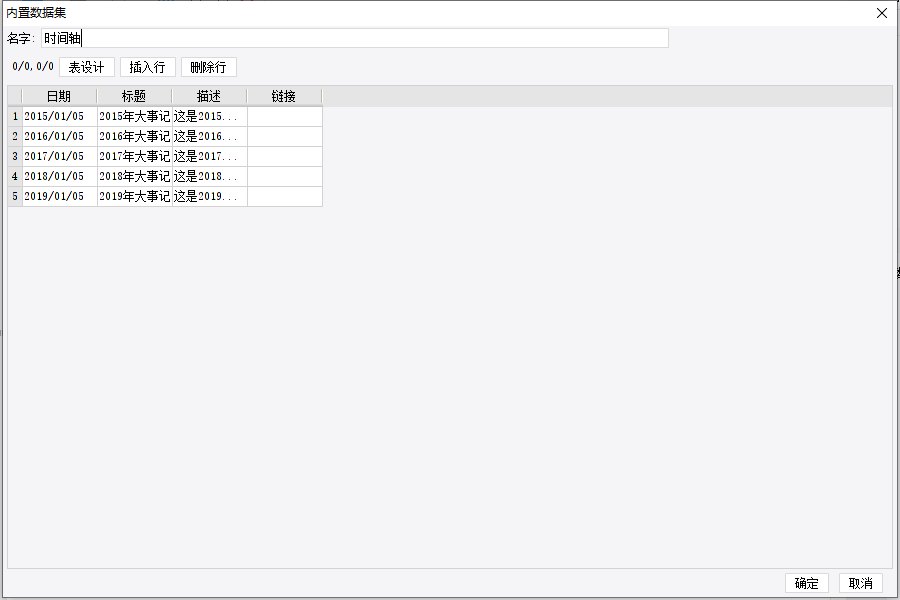Click the title cell 2018年大事记
Image resolution: width=900 pixels, height=600 pixels.
[135, 177]
